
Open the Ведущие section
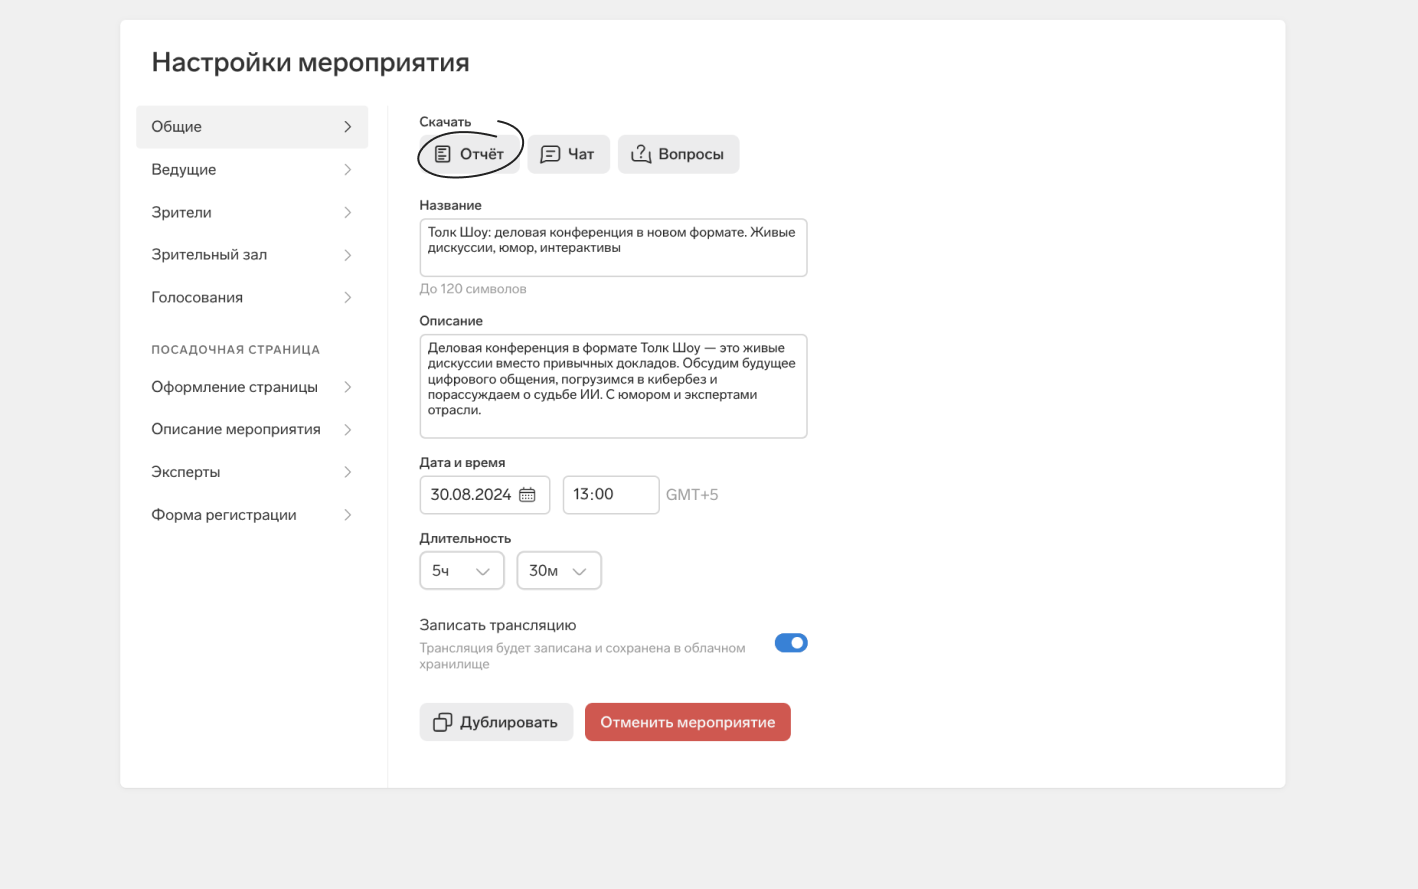pyautogui.click(x=252, y=170)
